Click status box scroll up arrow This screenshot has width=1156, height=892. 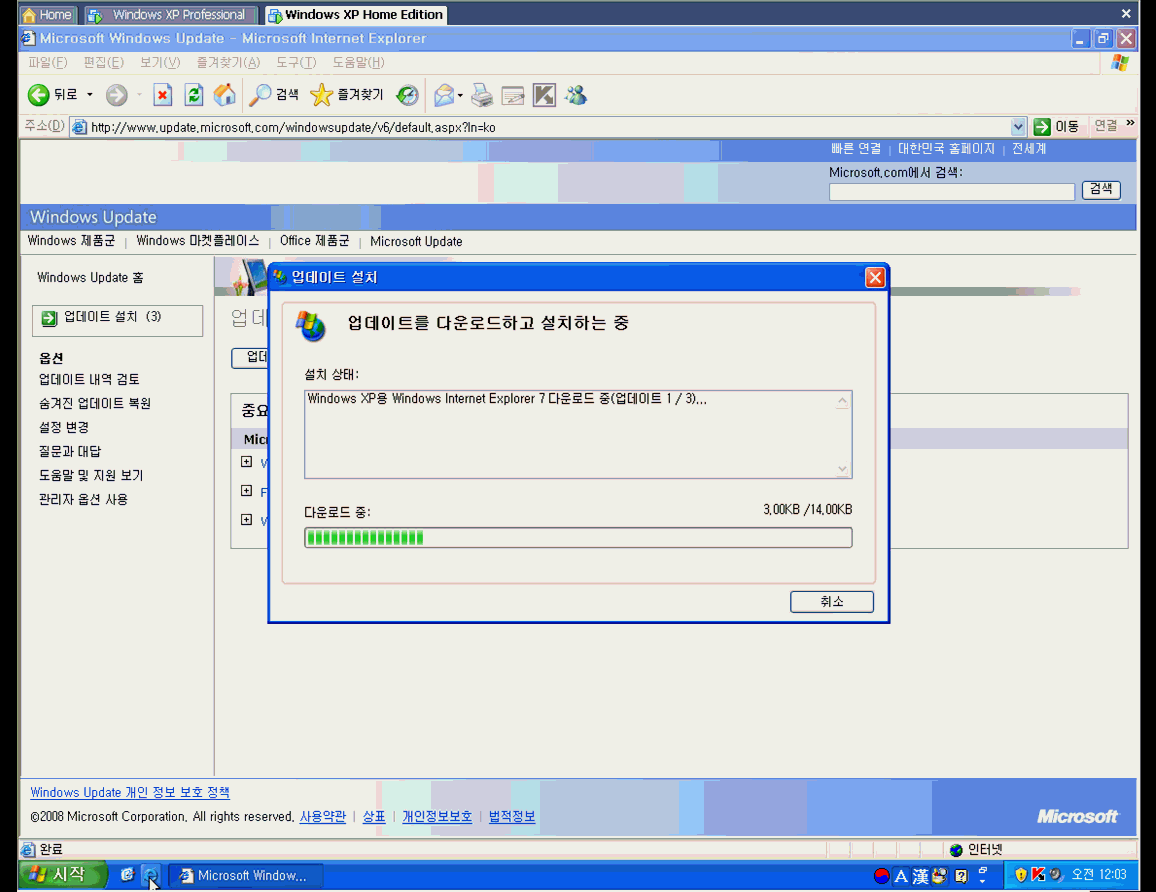842,402
